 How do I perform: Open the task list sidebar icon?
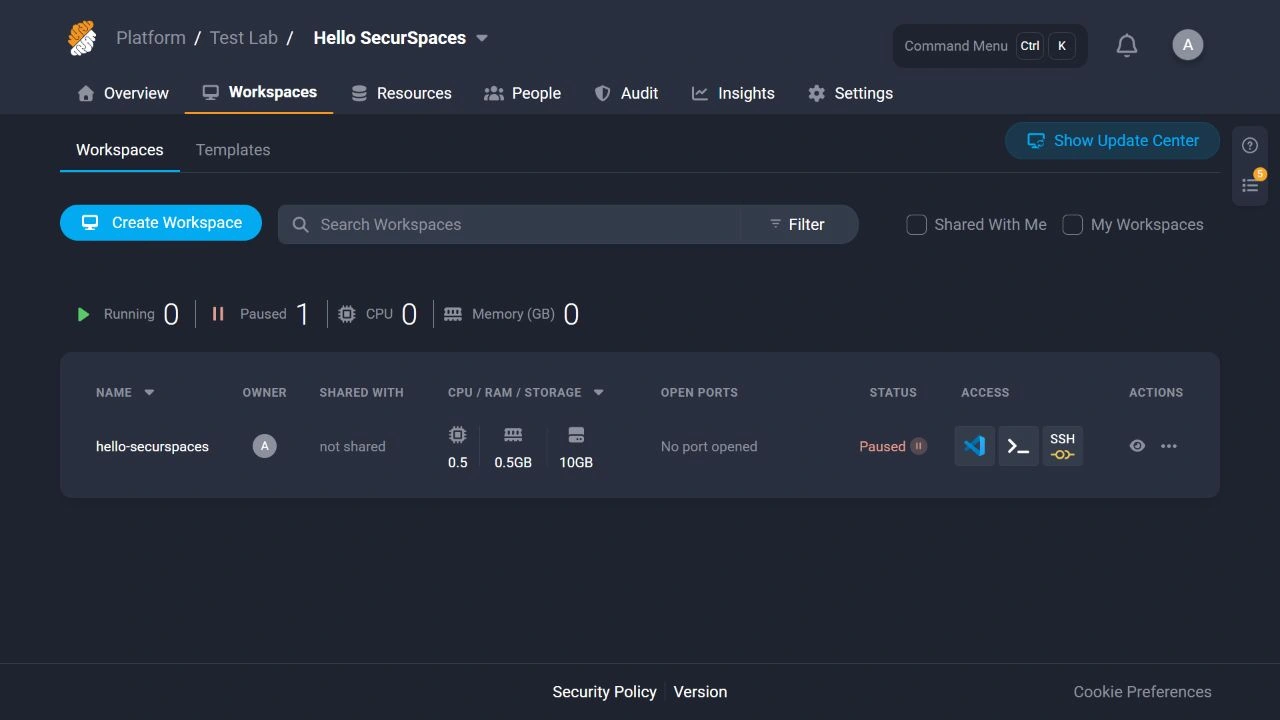pyautogui.click(x=1250, y=185)
